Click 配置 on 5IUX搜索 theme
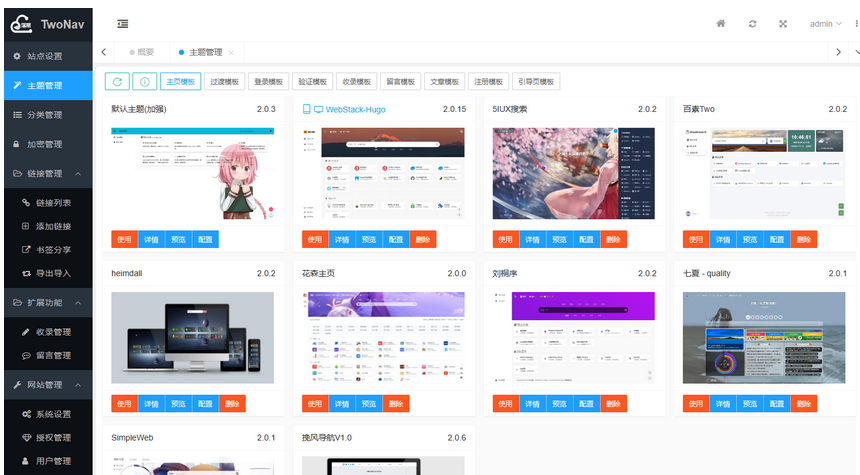The height and width of the screenshot is (475, 860). pyautogui.click(x=586, y=239)
